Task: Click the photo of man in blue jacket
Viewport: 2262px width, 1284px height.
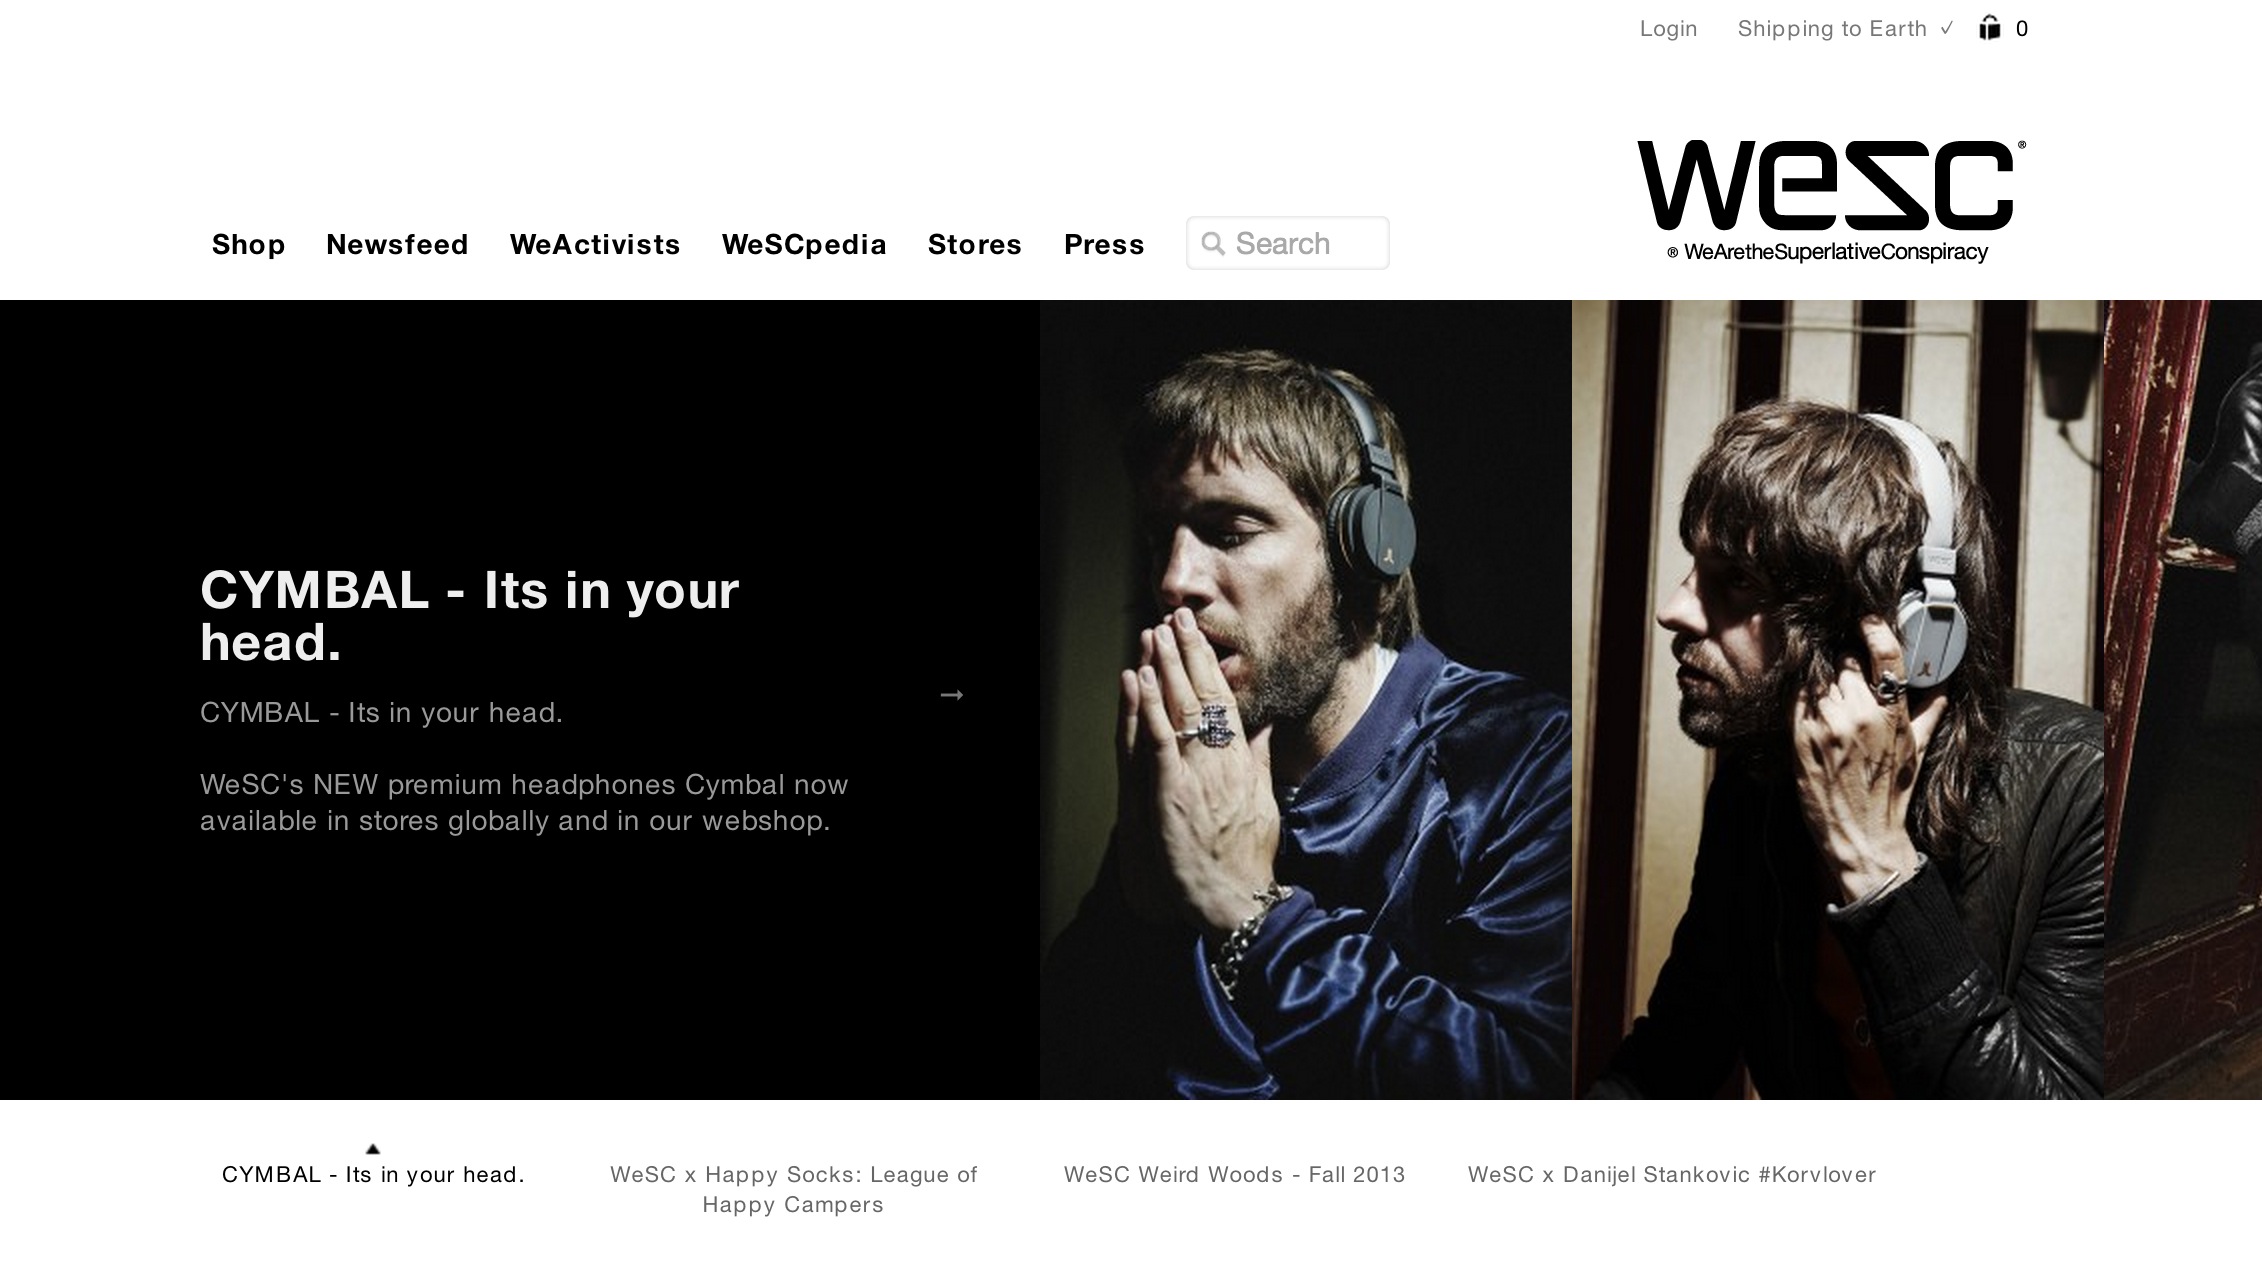Action: pyautogui.click(x=1305, y=700)
